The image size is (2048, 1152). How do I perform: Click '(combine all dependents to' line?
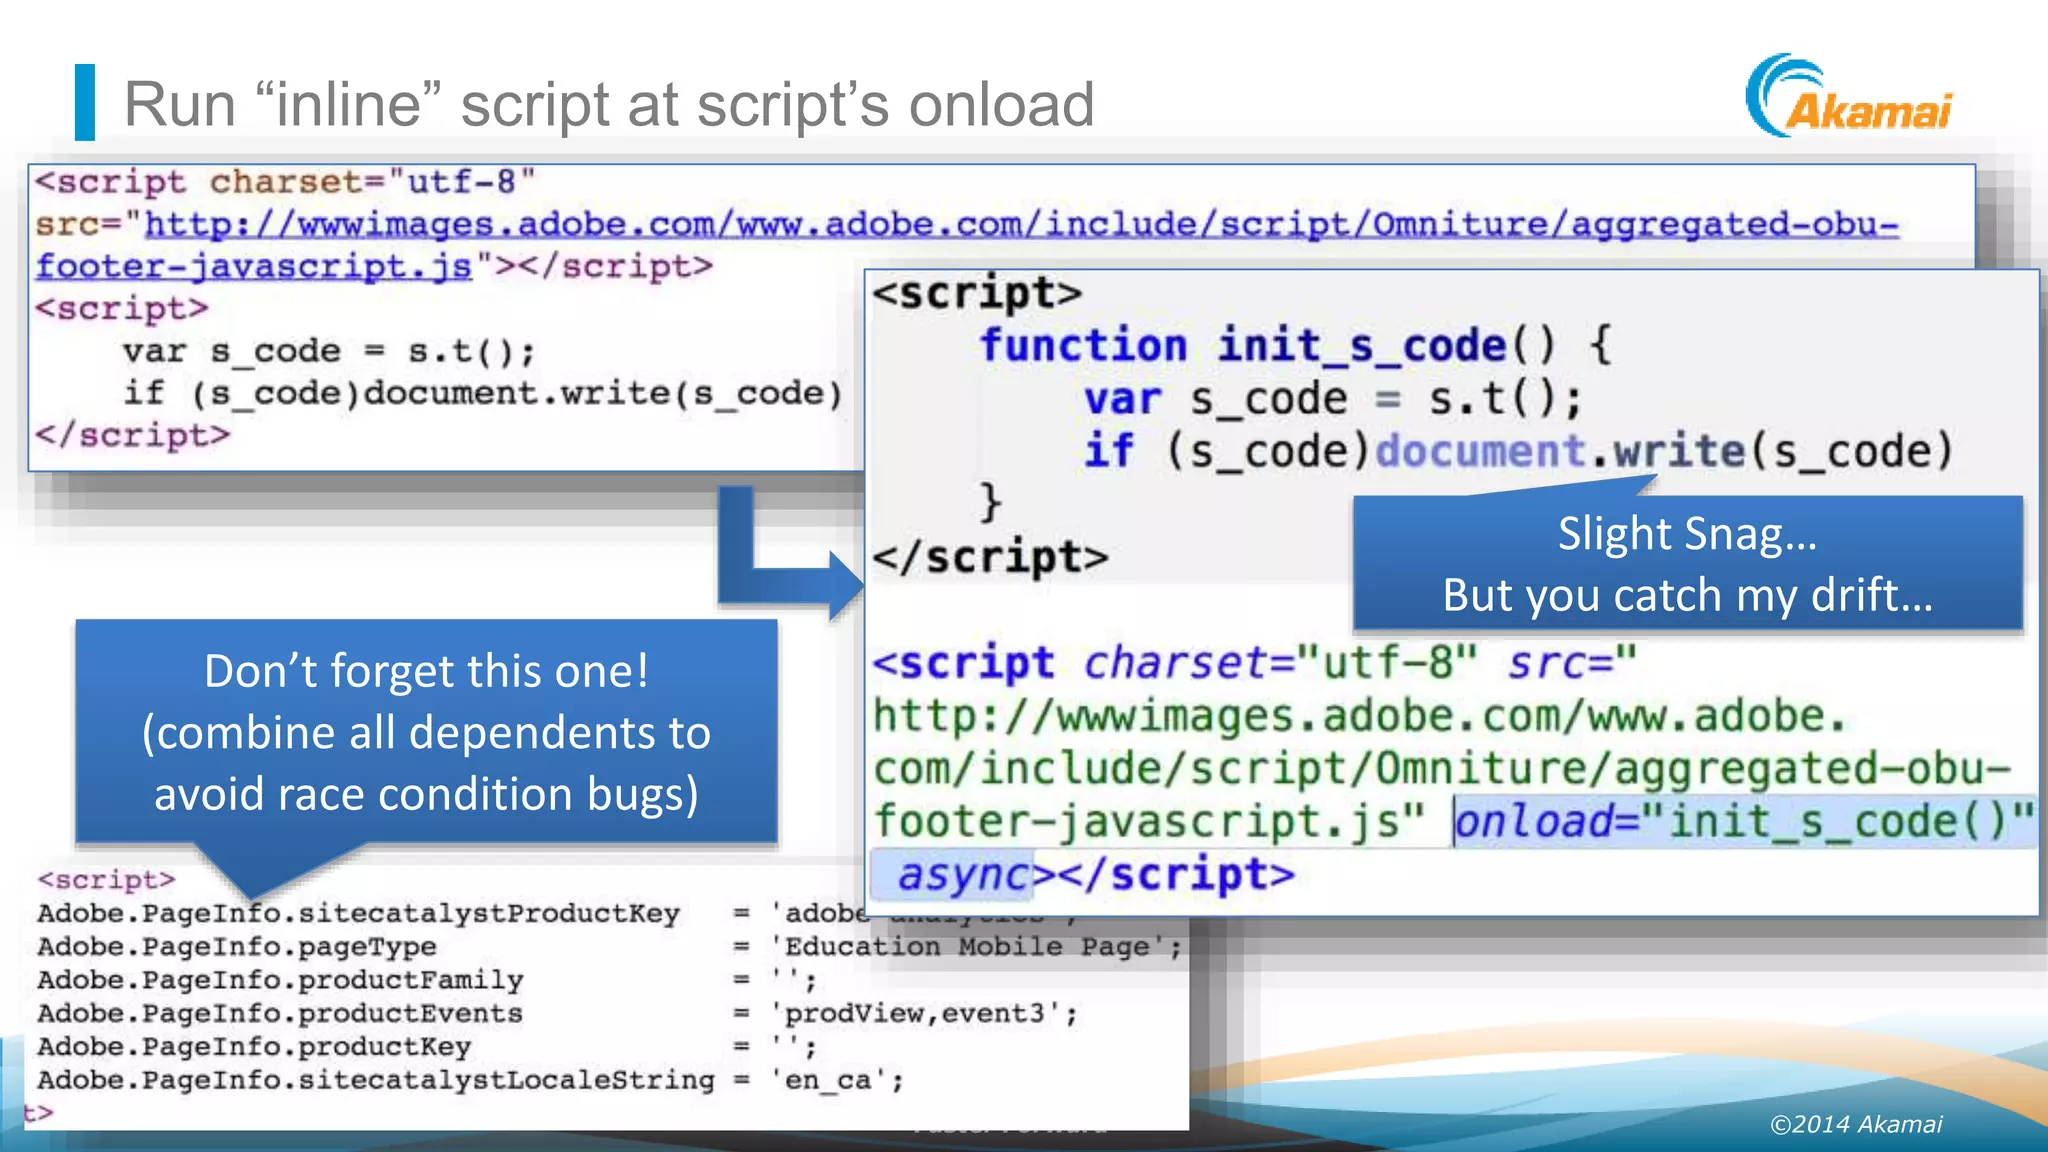coord(427,733)
